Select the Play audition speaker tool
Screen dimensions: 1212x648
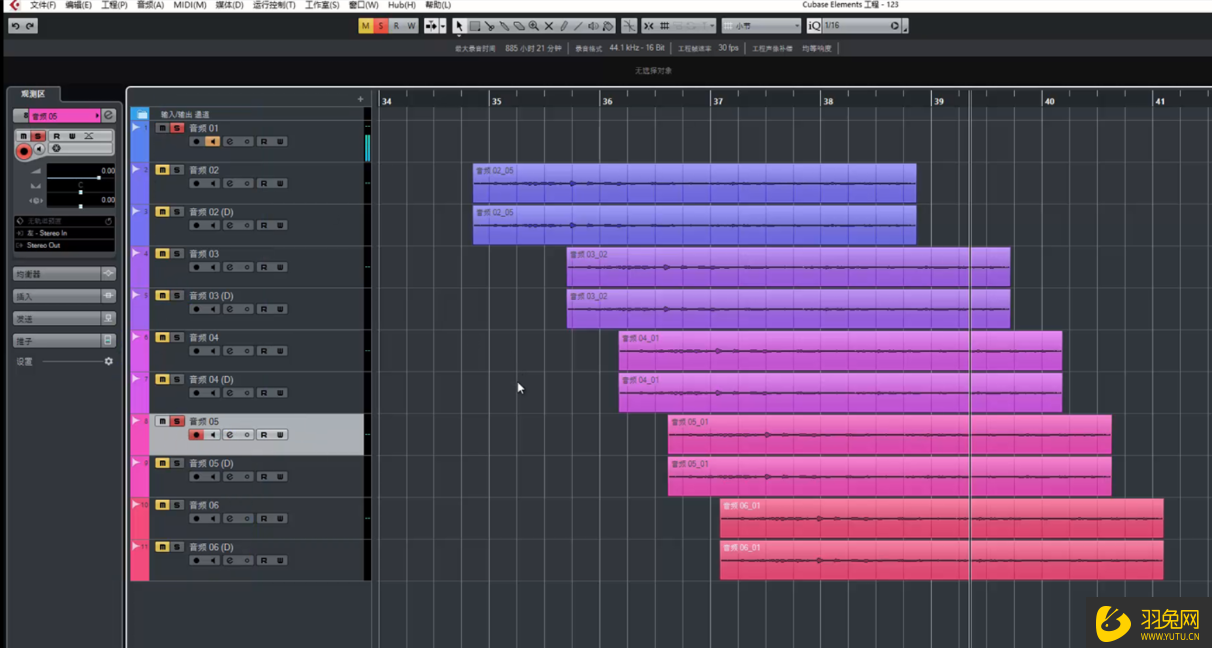click(593, 26)
